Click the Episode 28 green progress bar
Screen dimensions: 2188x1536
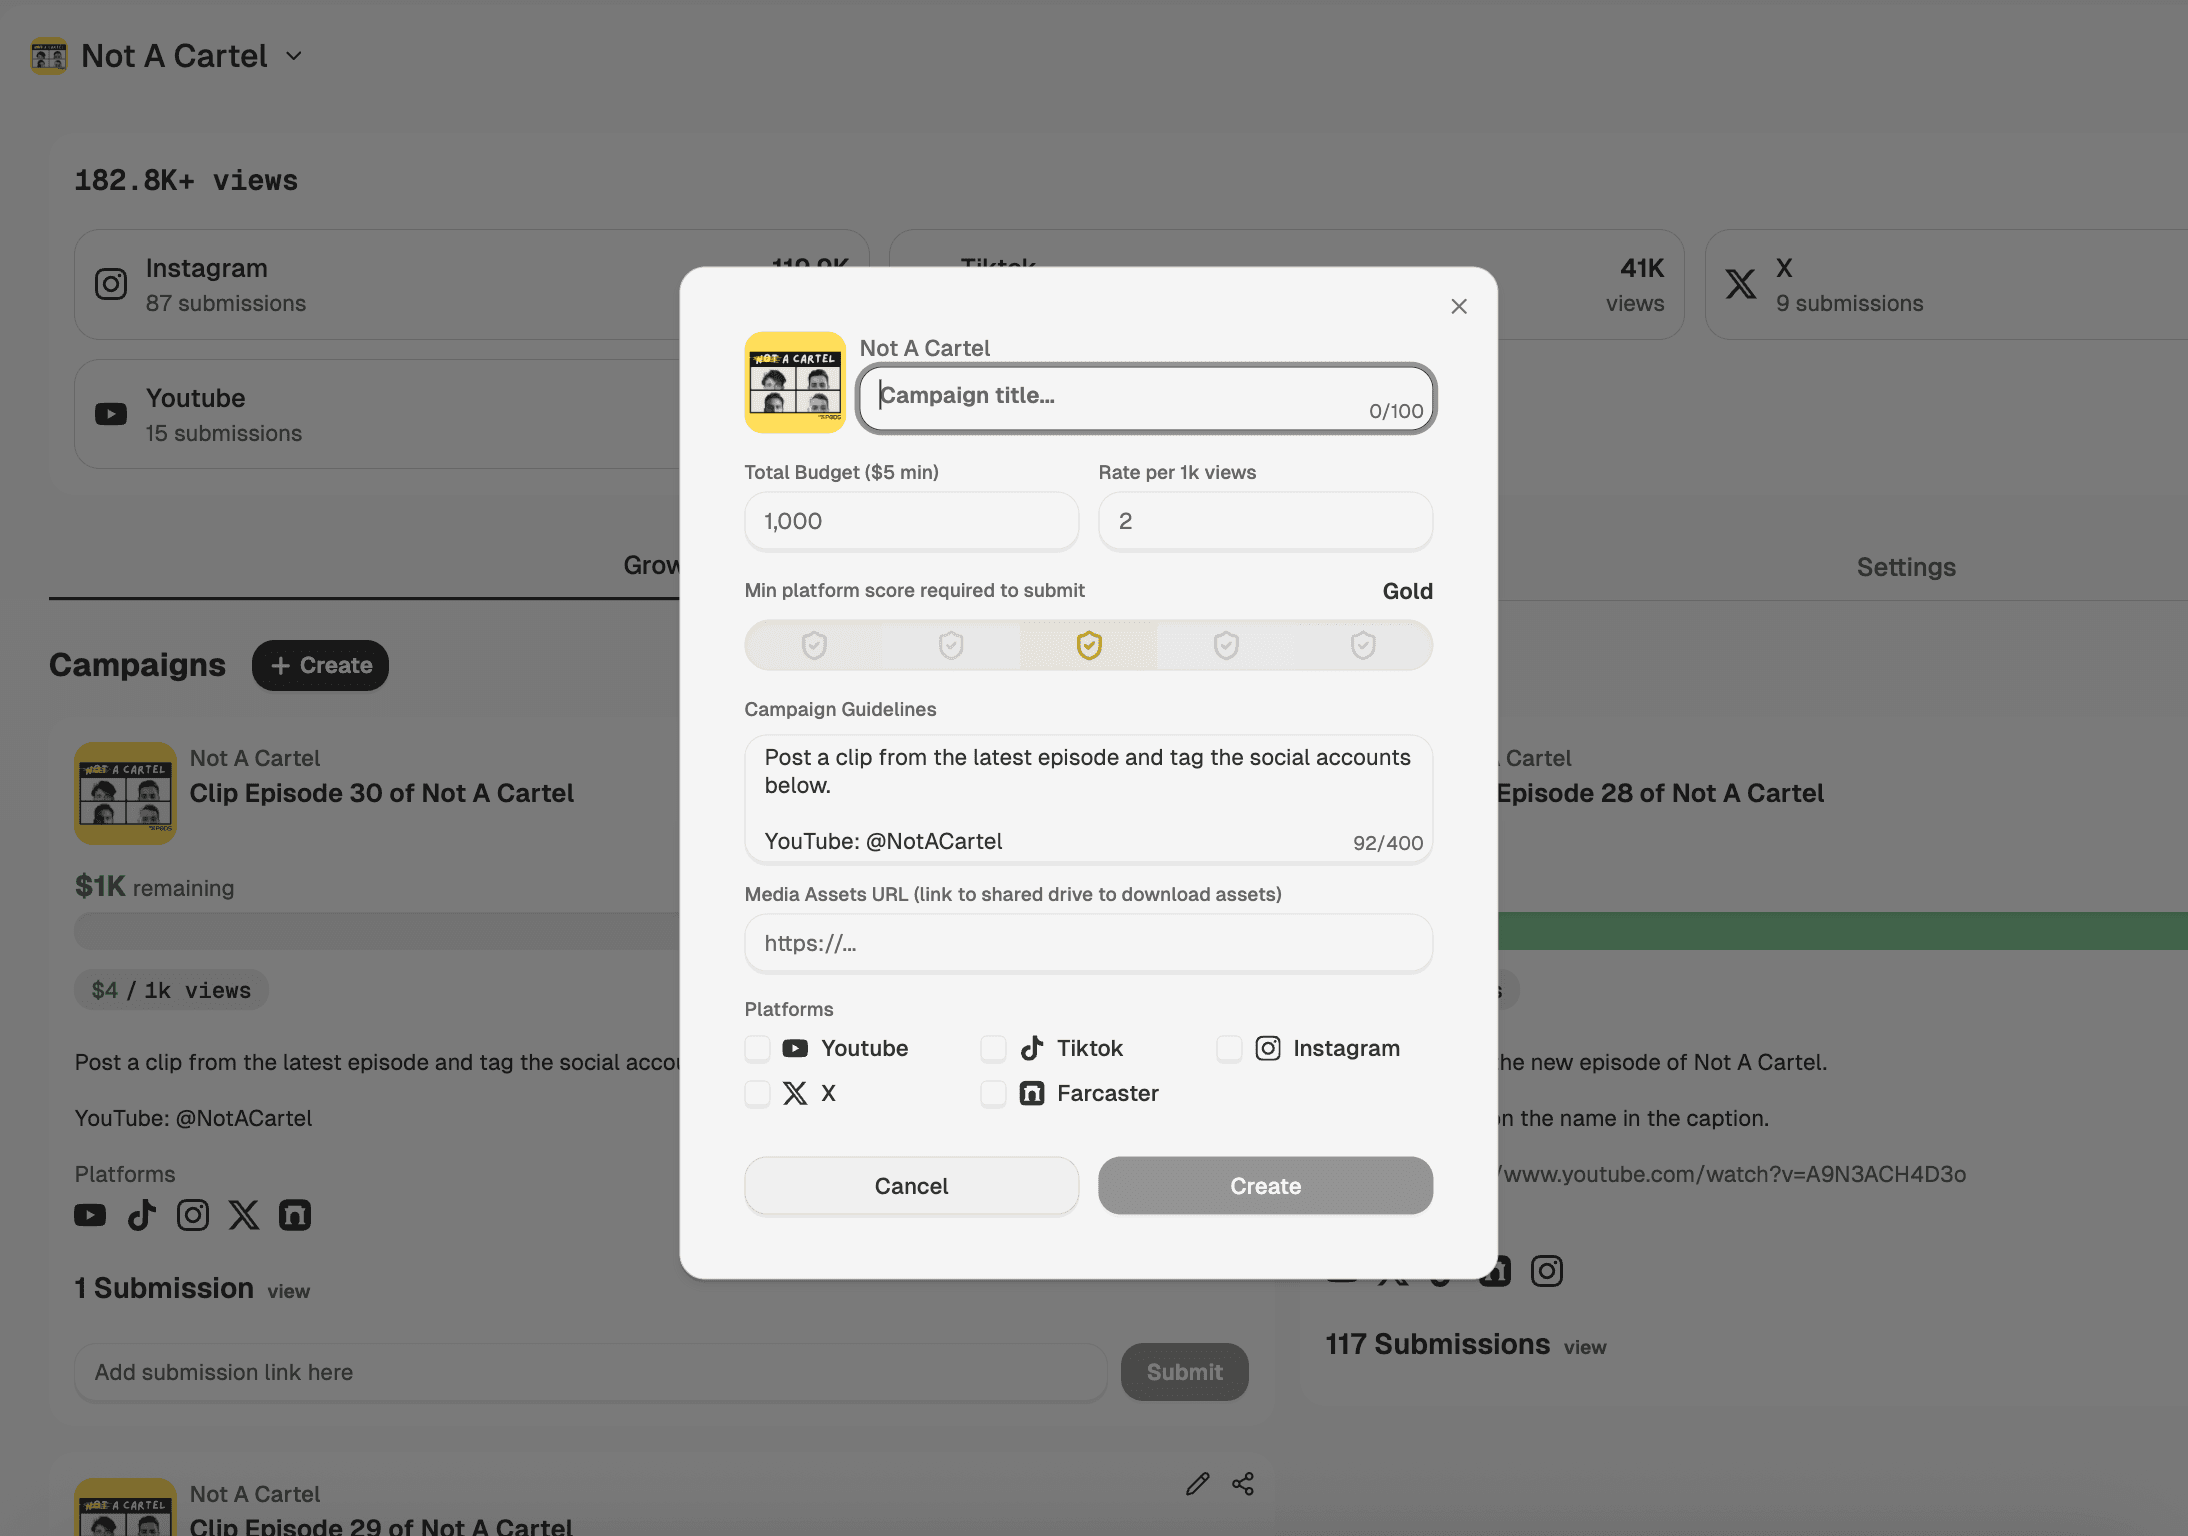(x=1843, y=931)
